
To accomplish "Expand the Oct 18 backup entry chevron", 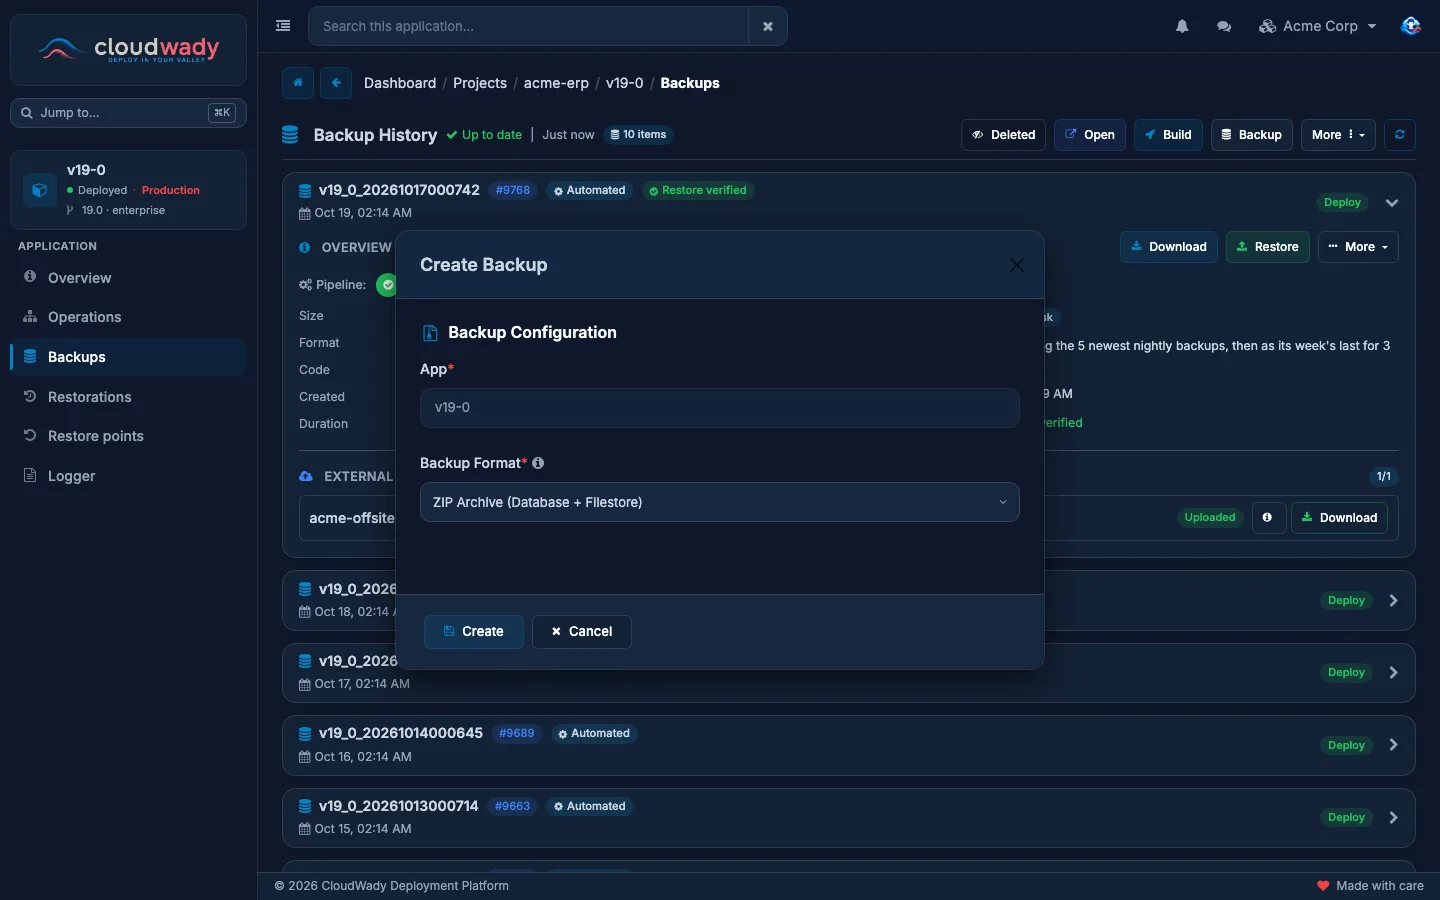I will [1393, 601].
